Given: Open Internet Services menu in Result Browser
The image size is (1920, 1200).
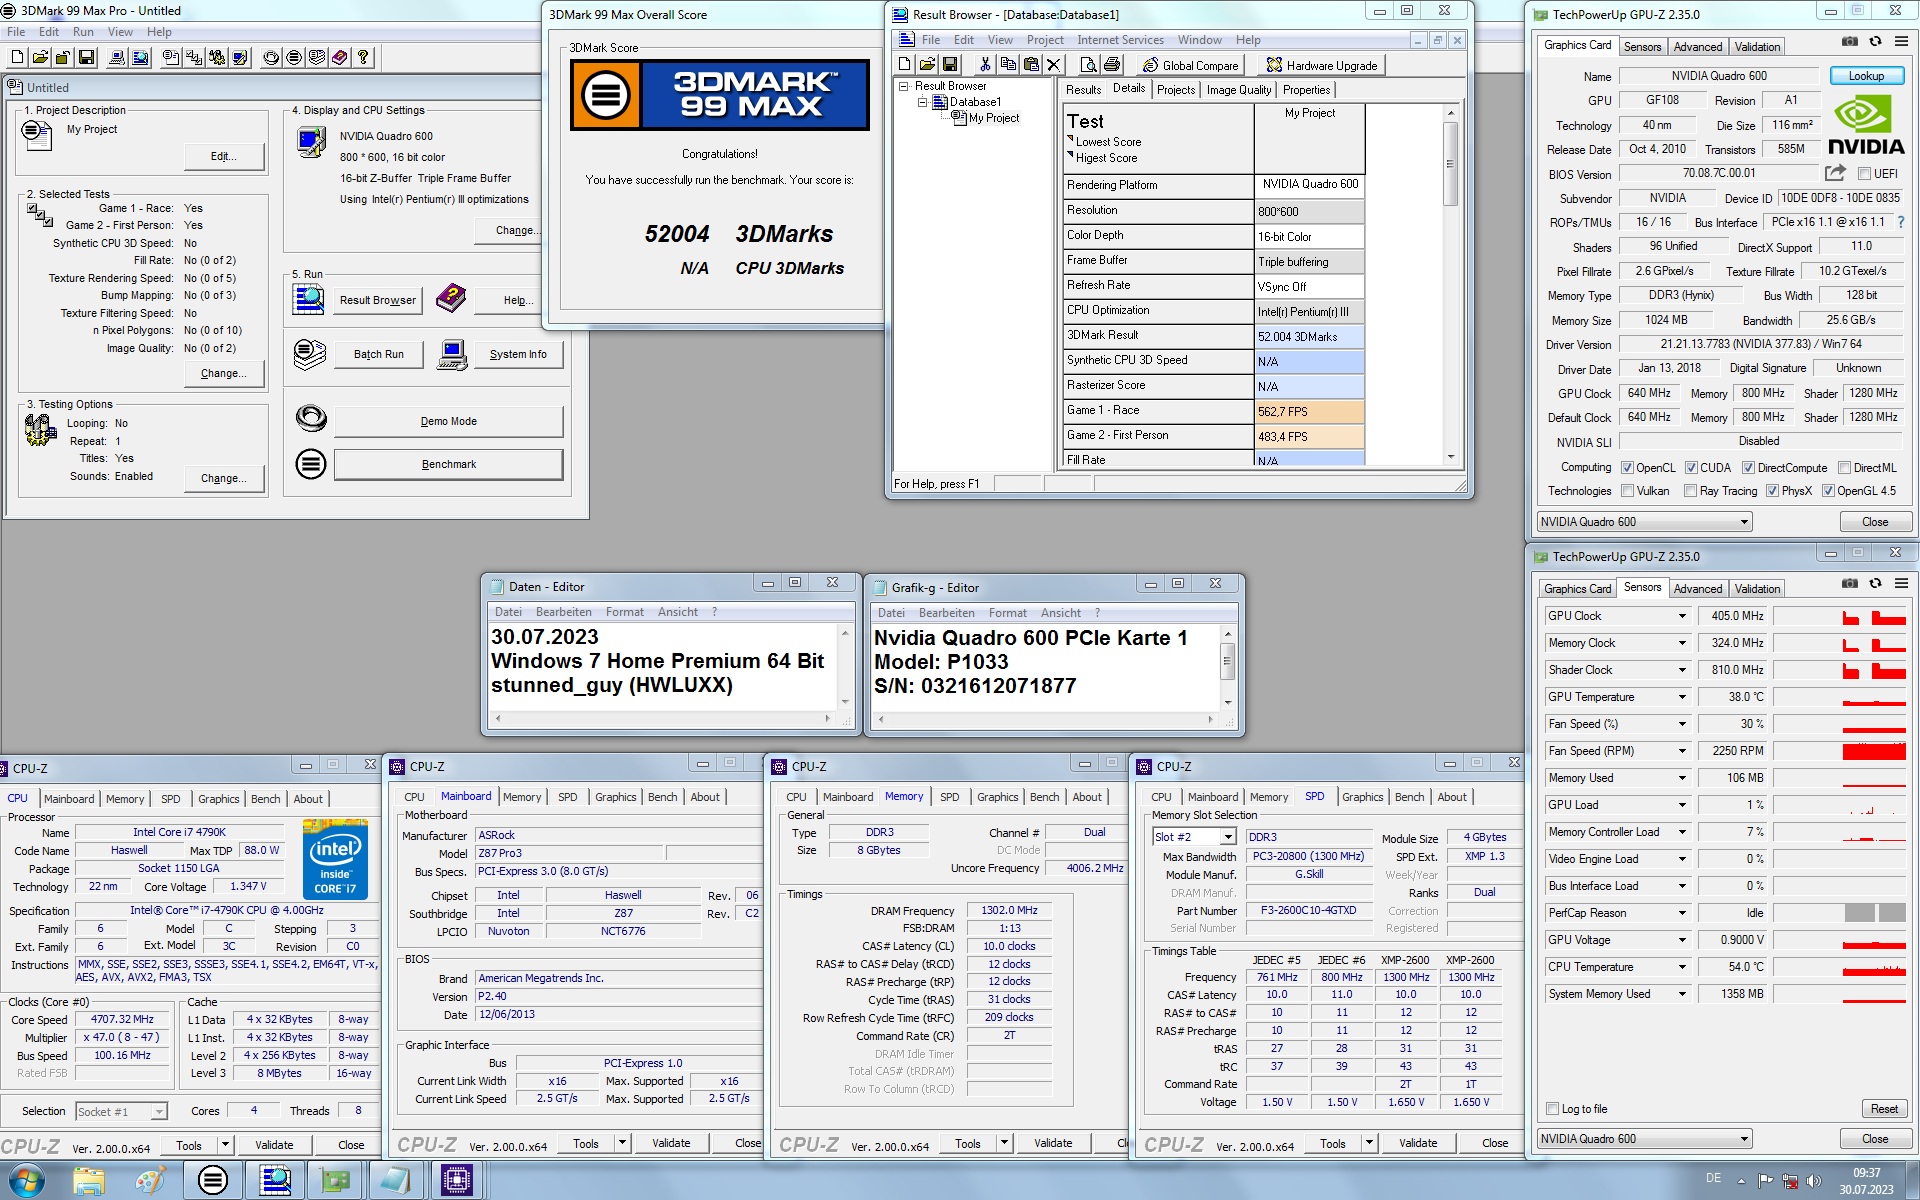Looking at the screenshot, I should click(x=1120, y=40).
